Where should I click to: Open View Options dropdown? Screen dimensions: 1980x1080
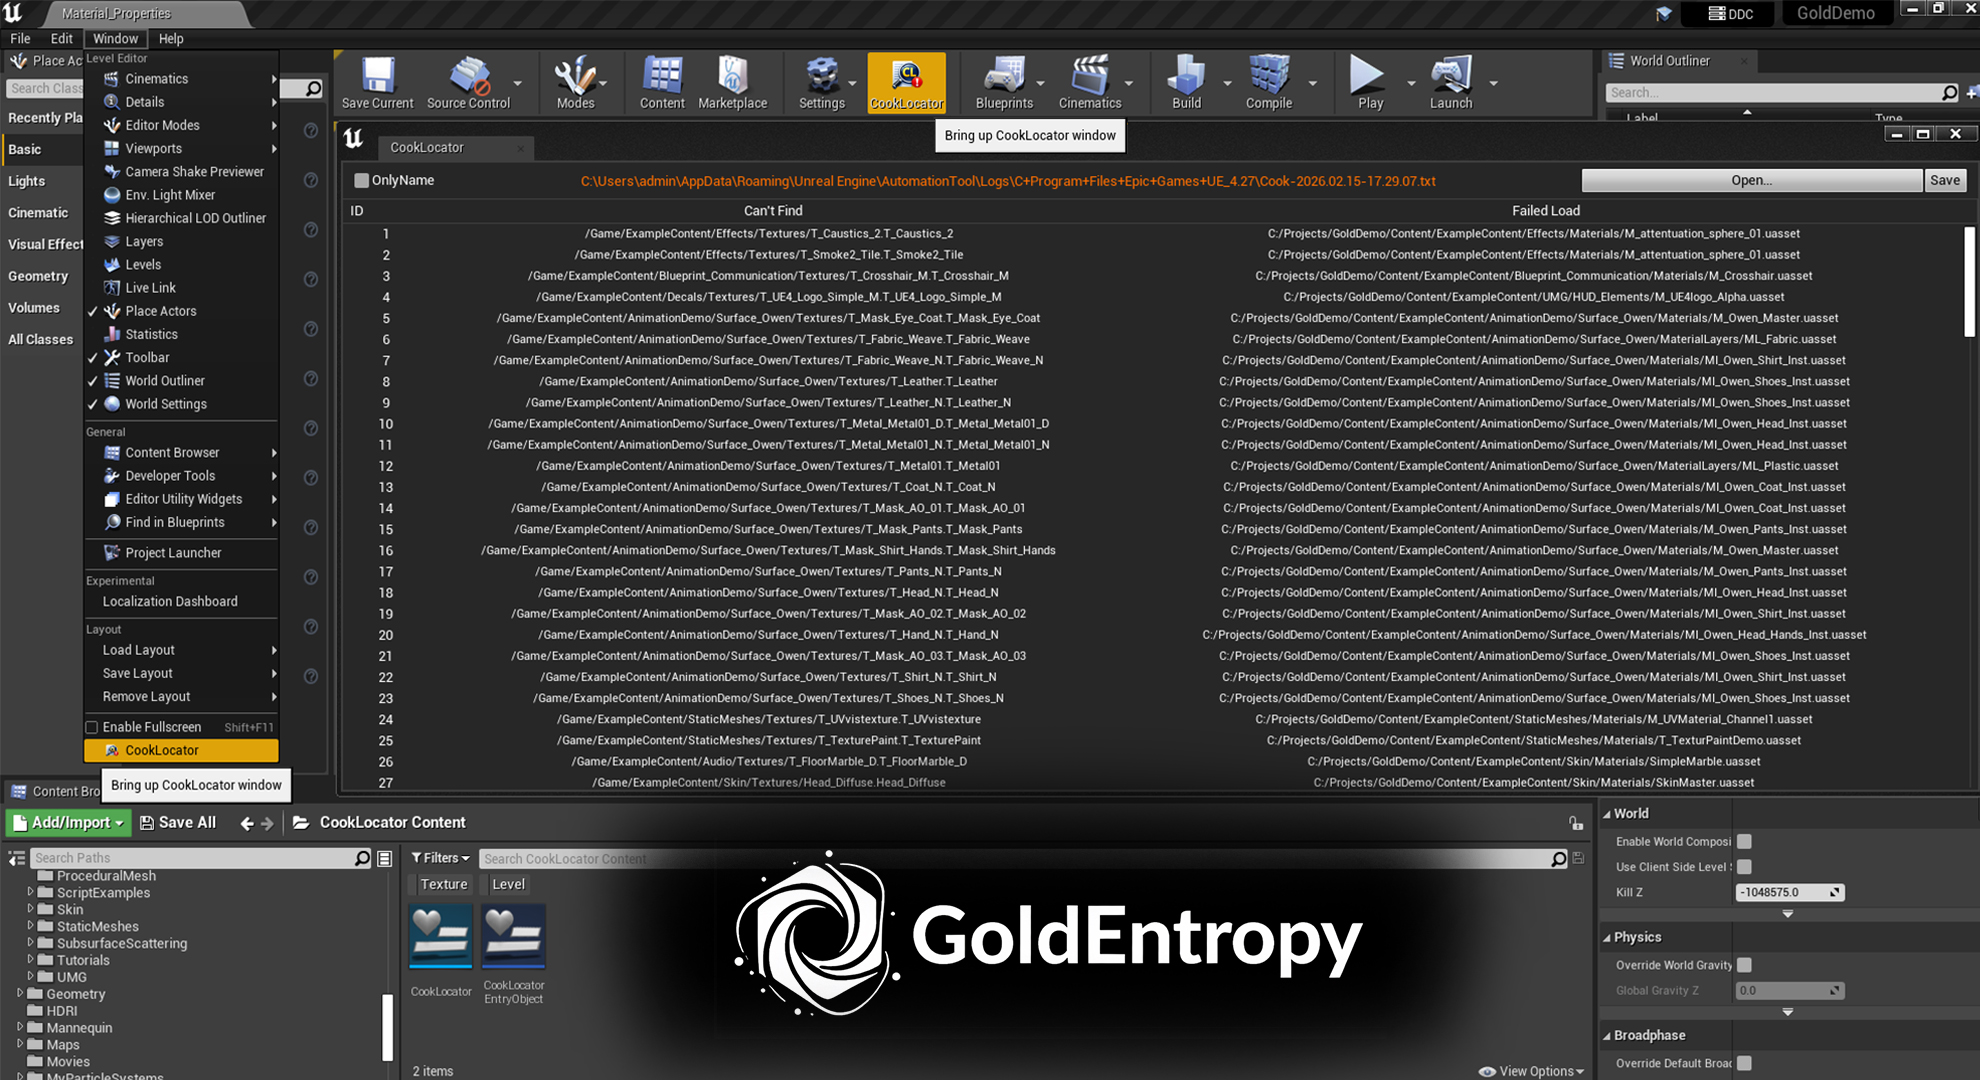[1532, 1071]
